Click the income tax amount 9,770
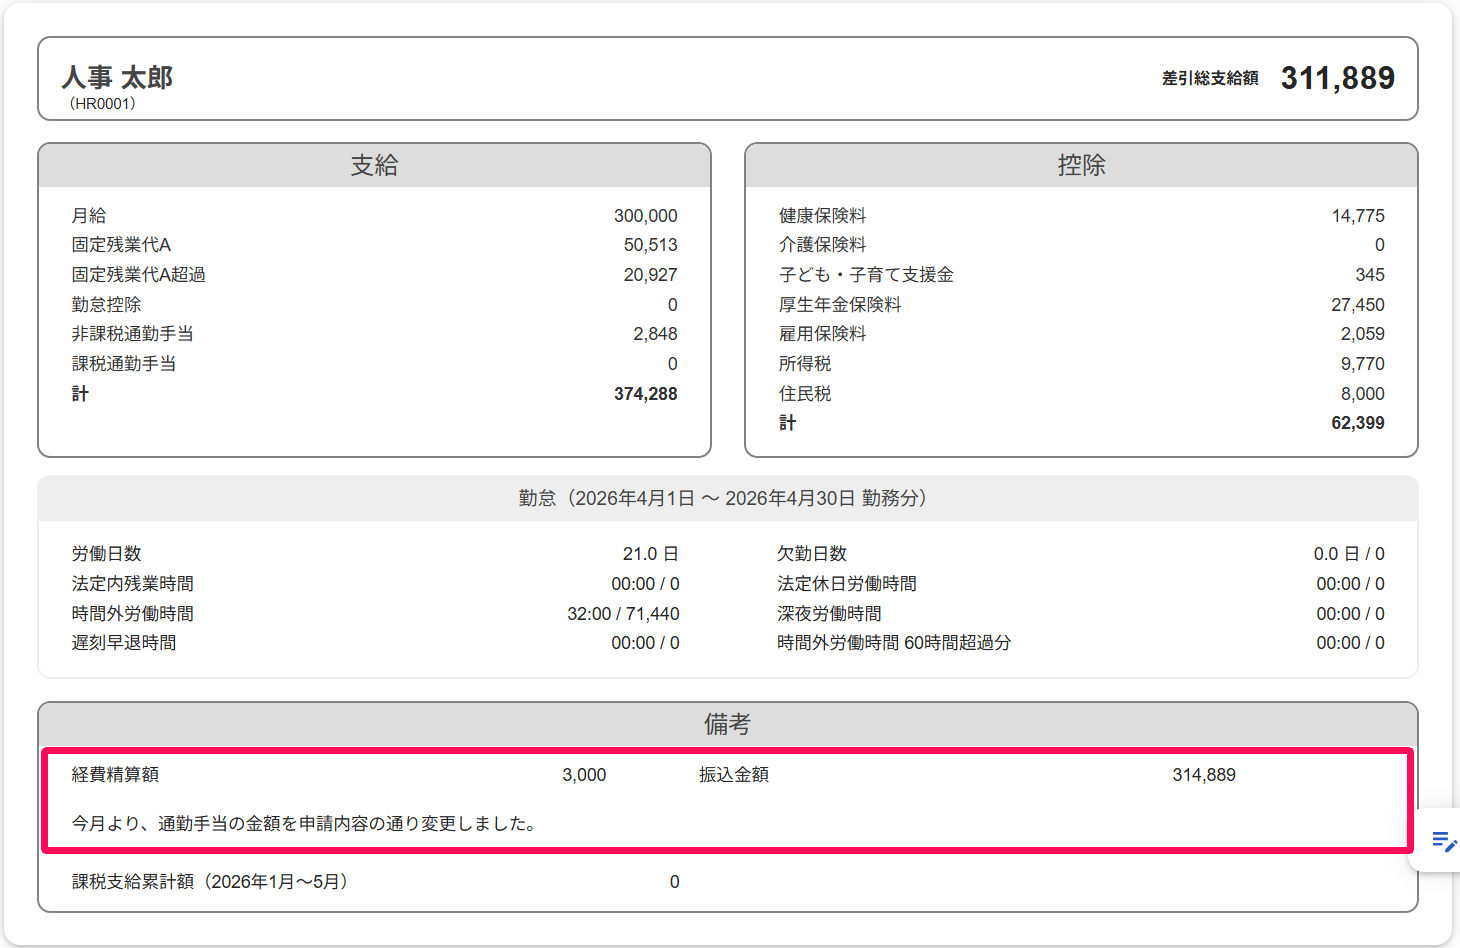This screenshot has height=948, width=1460. click(x=1362, y=364)
